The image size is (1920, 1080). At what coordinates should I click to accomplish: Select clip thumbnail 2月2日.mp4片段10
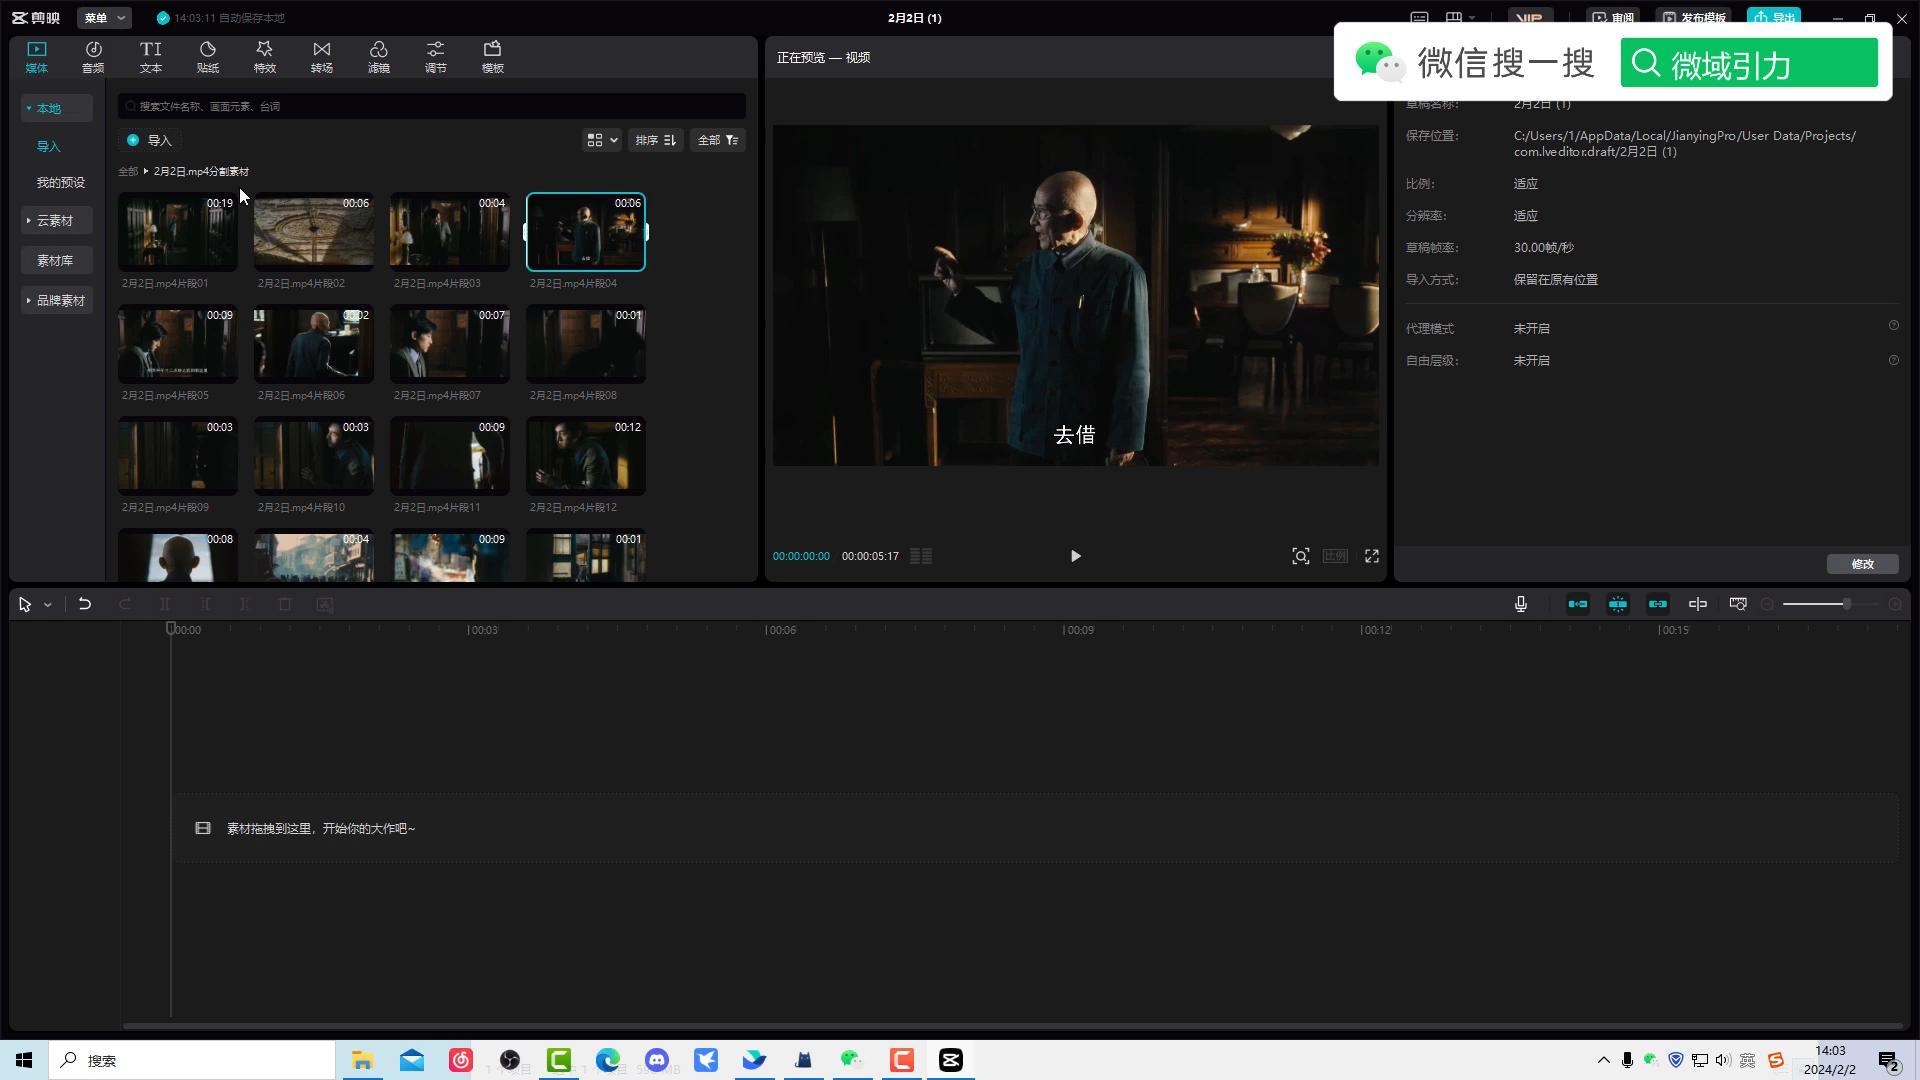pos(314,456)
